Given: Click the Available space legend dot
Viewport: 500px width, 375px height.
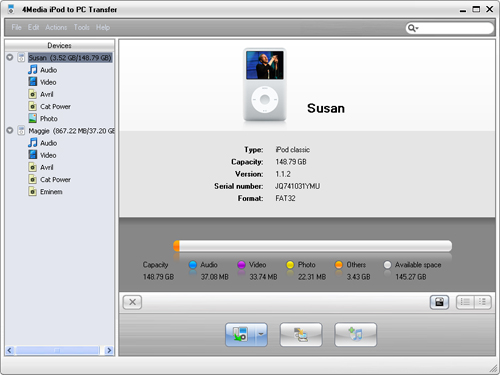Looking at the screenshot, I should point(387,265).
